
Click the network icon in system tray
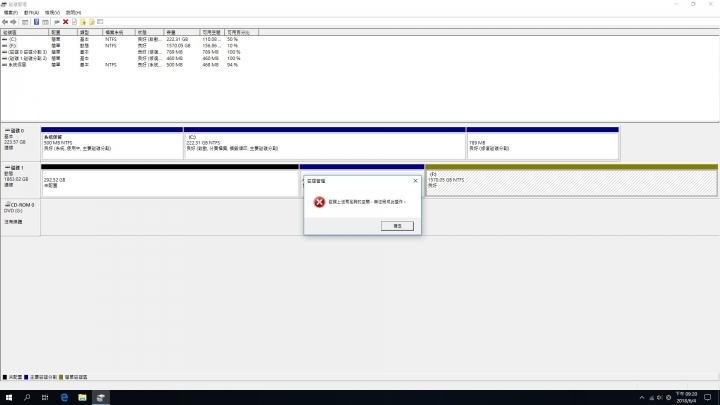651,398
